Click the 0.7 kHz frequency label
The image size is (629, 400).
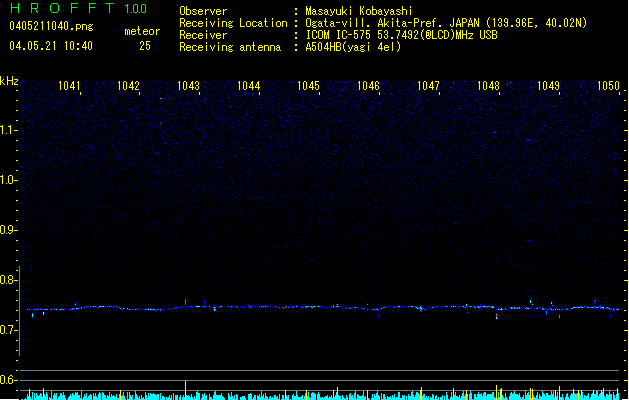coord(9,330)
